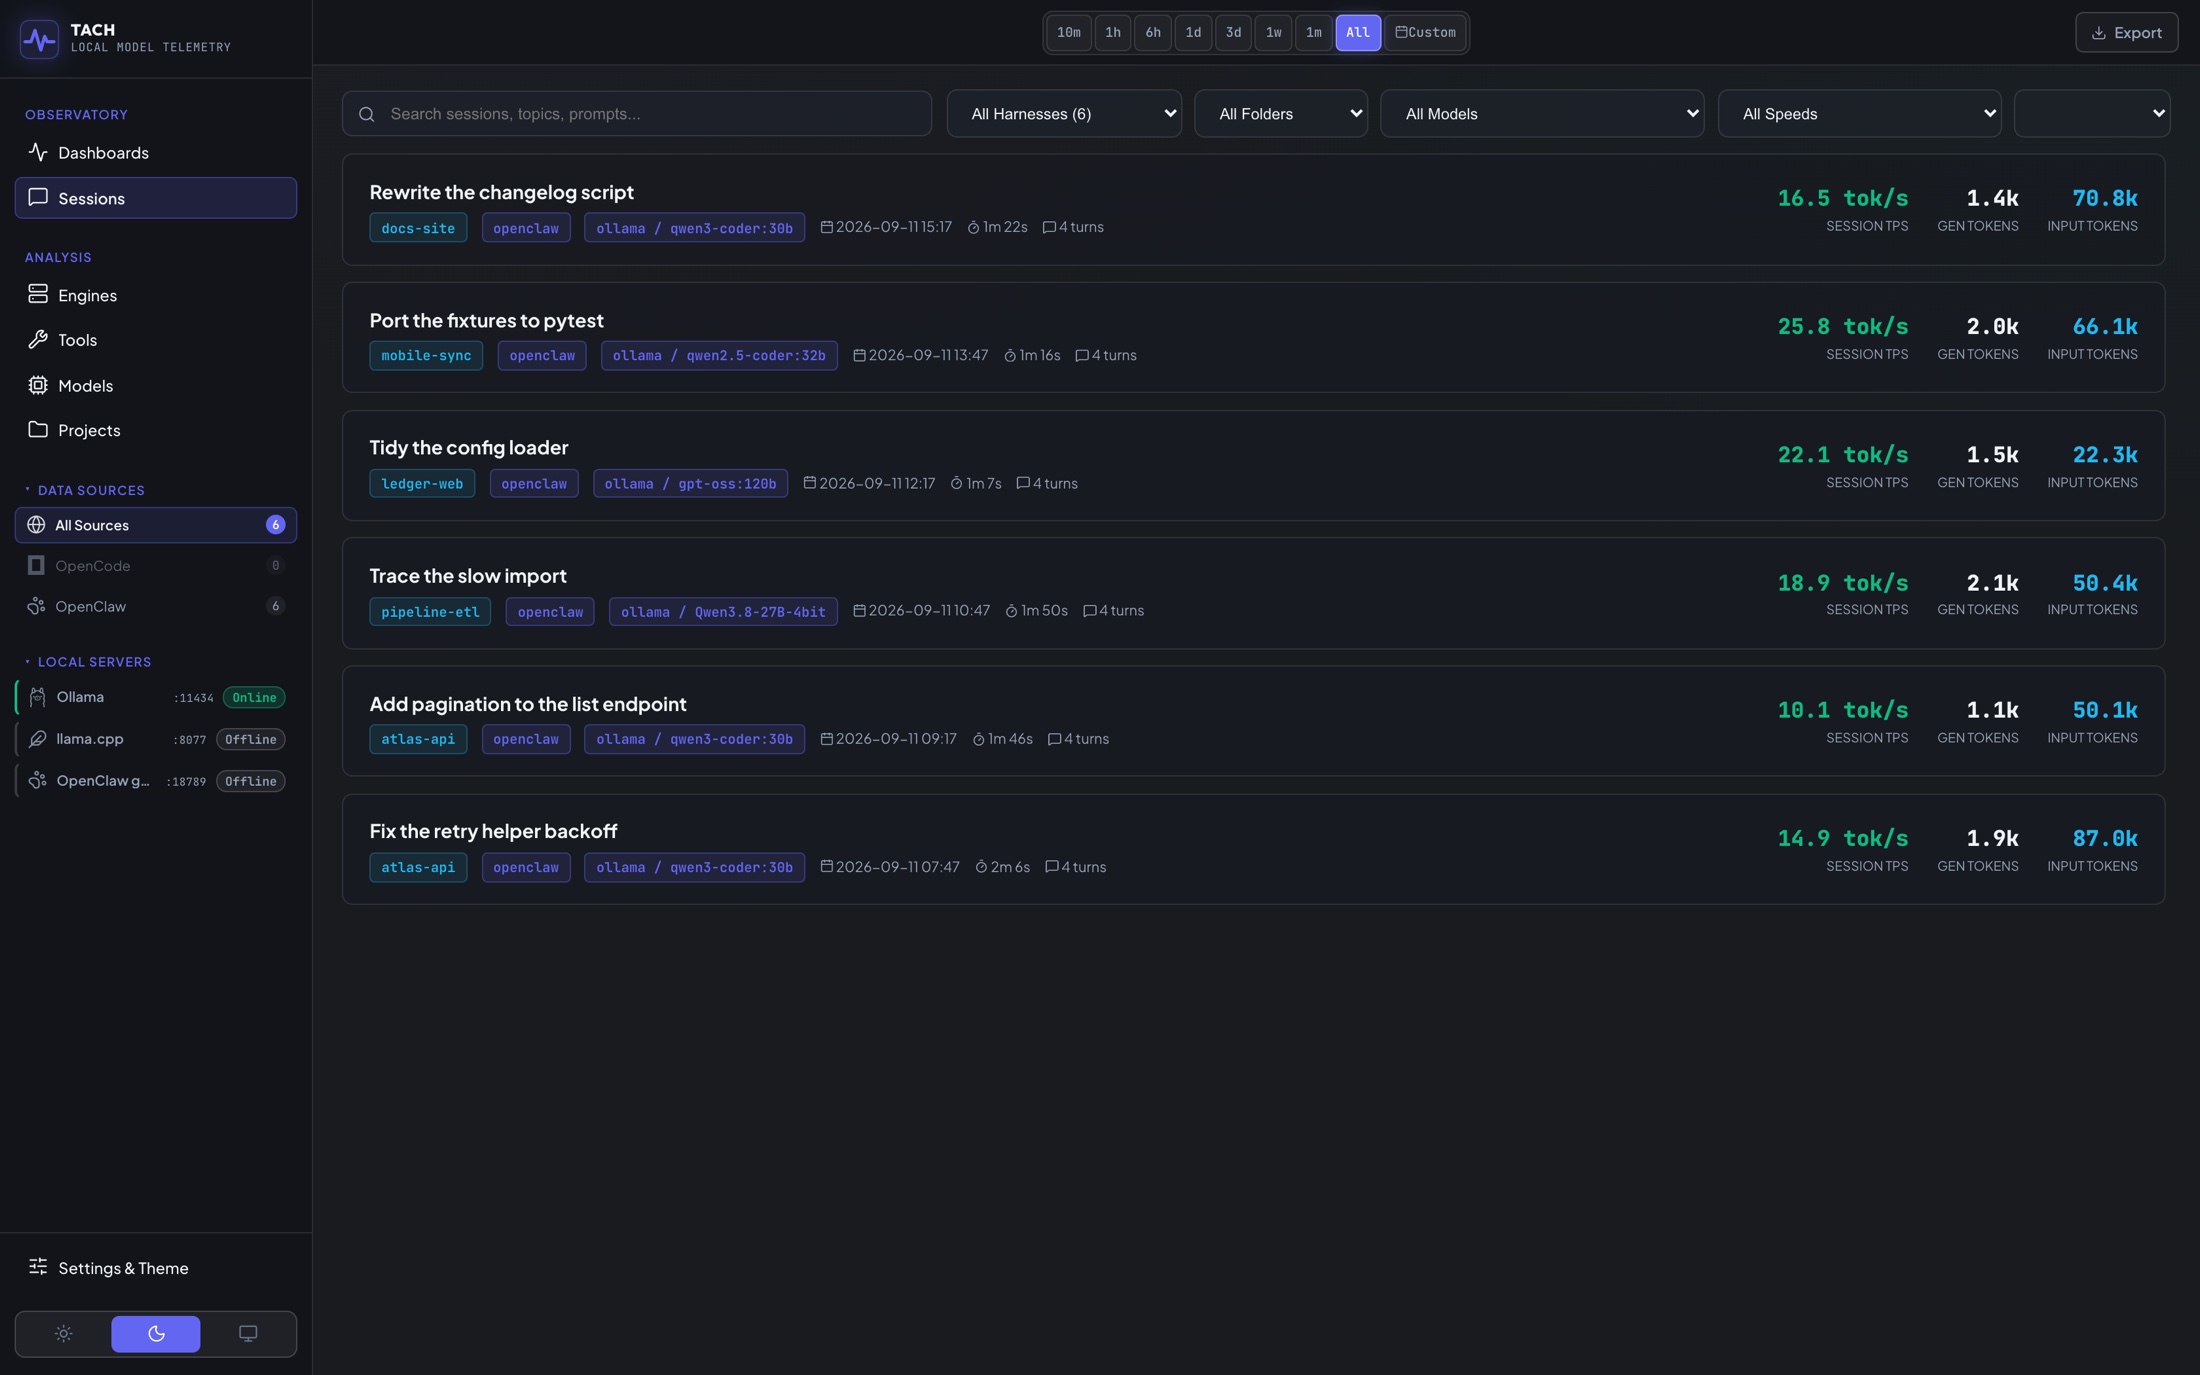2200x1375 pixels.
Task: Open the All Folders dropdown
Action: [1281, 114]
